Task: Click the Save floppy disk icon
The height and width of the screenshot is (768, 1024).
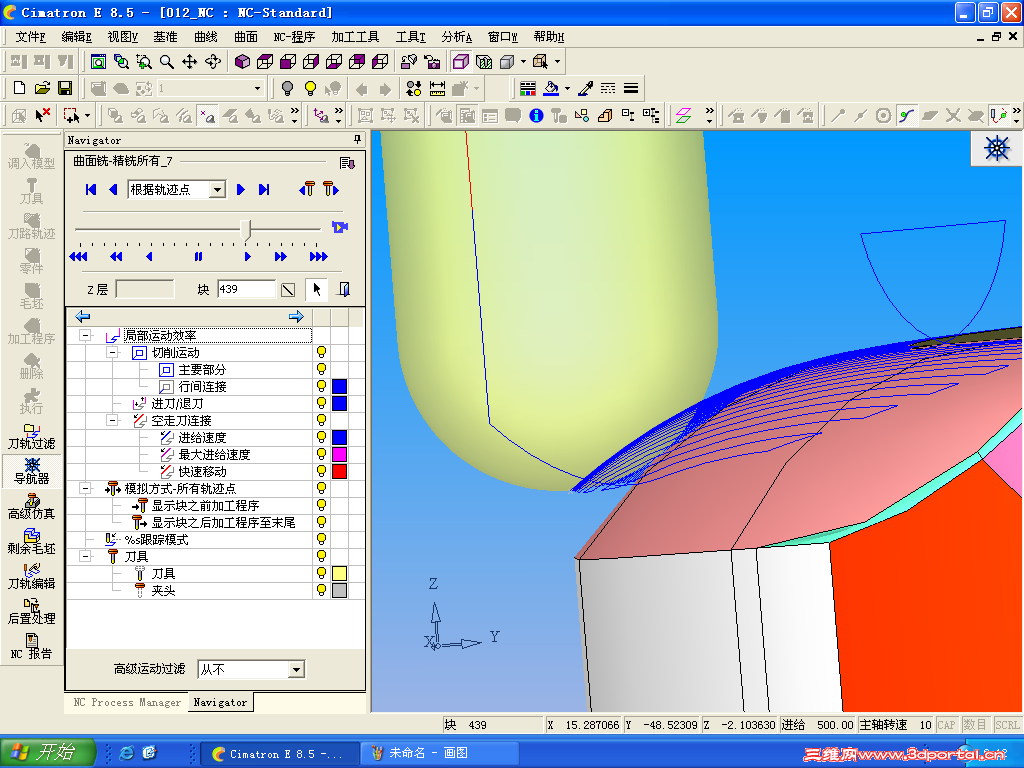Action: (x=65, y=88)
